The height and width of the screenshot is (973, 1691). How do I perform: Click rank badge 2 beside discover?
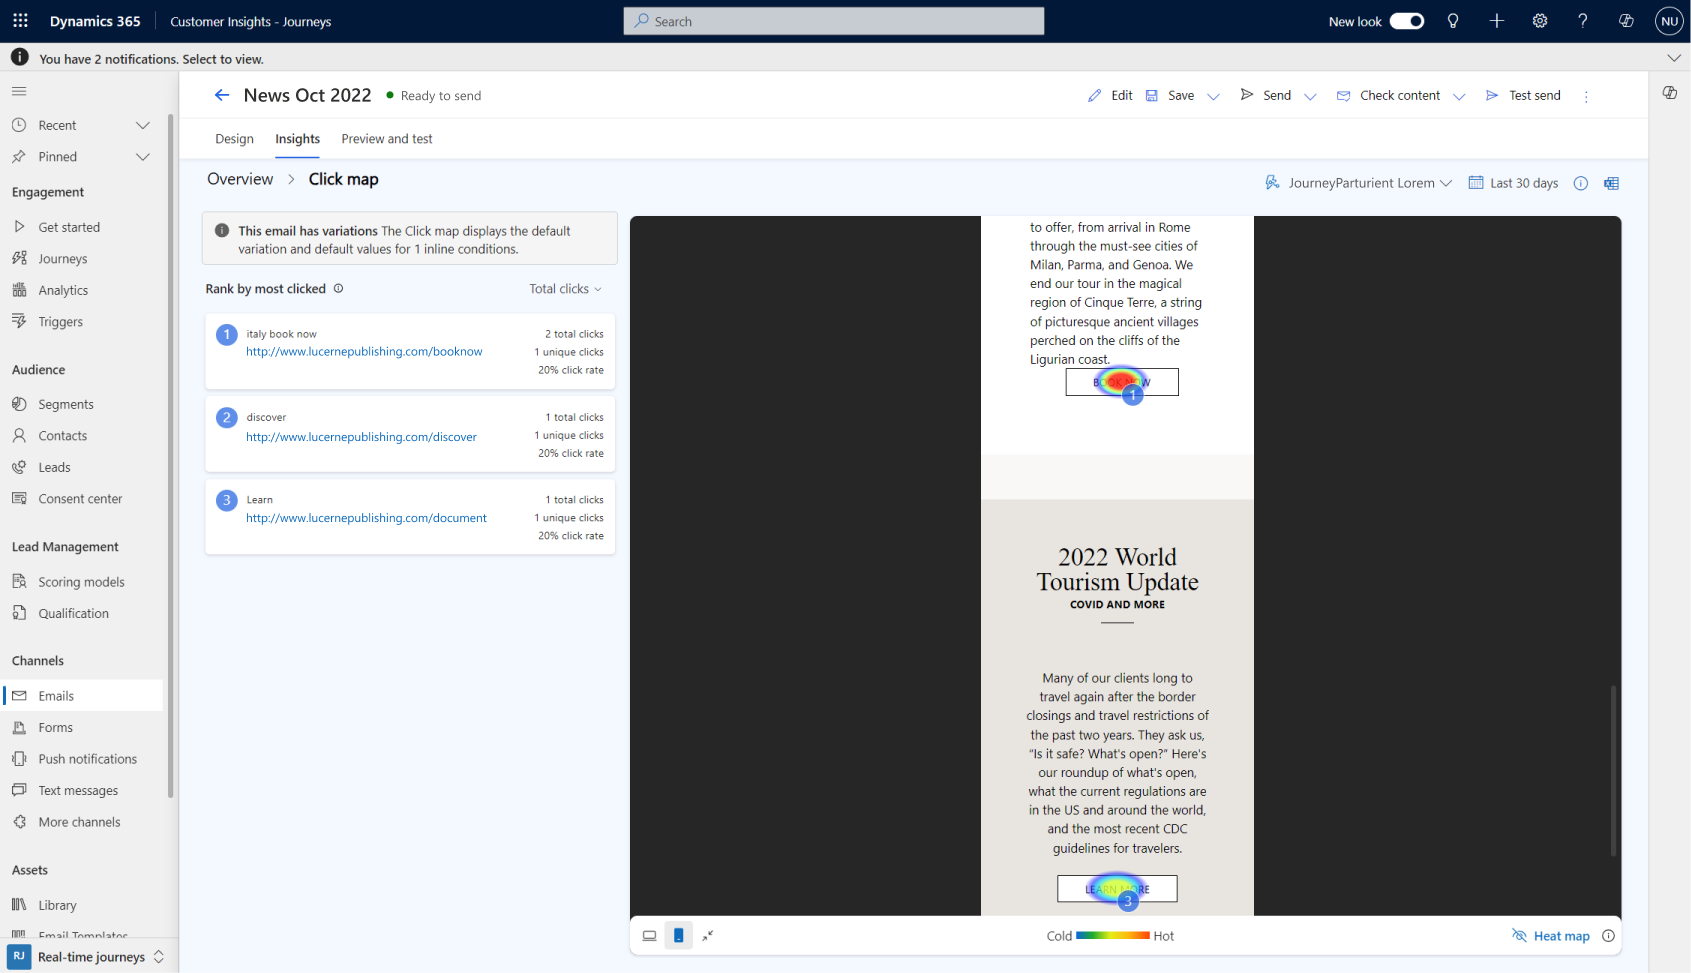[x=227, y=417]
